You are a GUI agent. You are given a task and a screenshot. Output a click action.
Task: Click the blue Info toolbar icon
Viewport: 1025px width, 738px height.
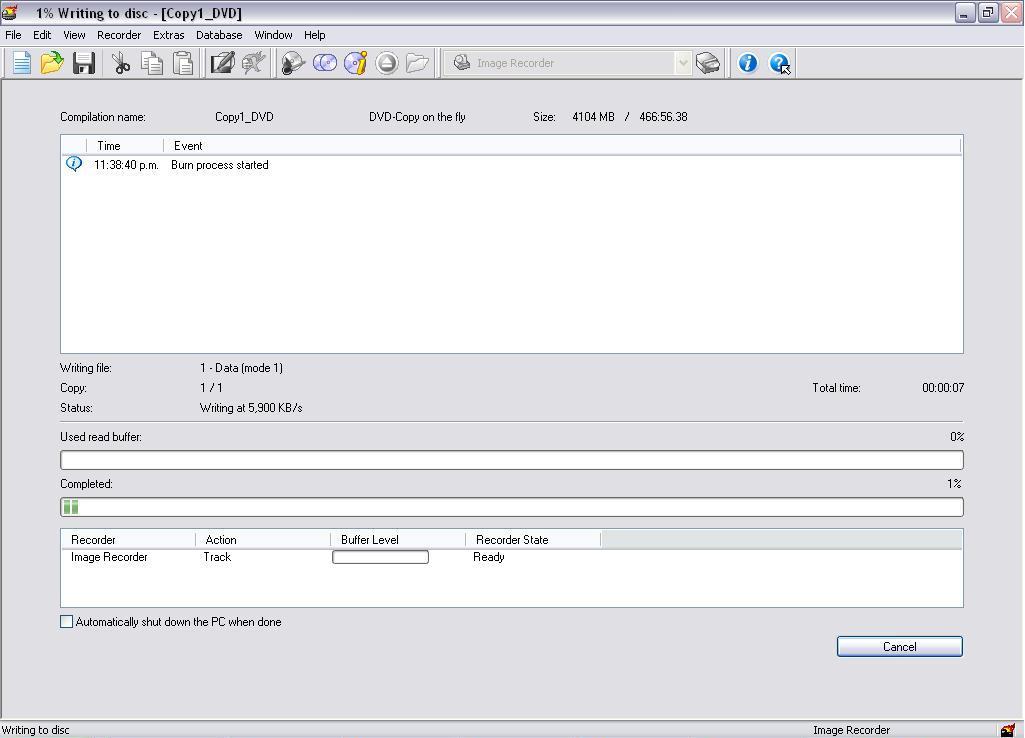coord(747,63)
